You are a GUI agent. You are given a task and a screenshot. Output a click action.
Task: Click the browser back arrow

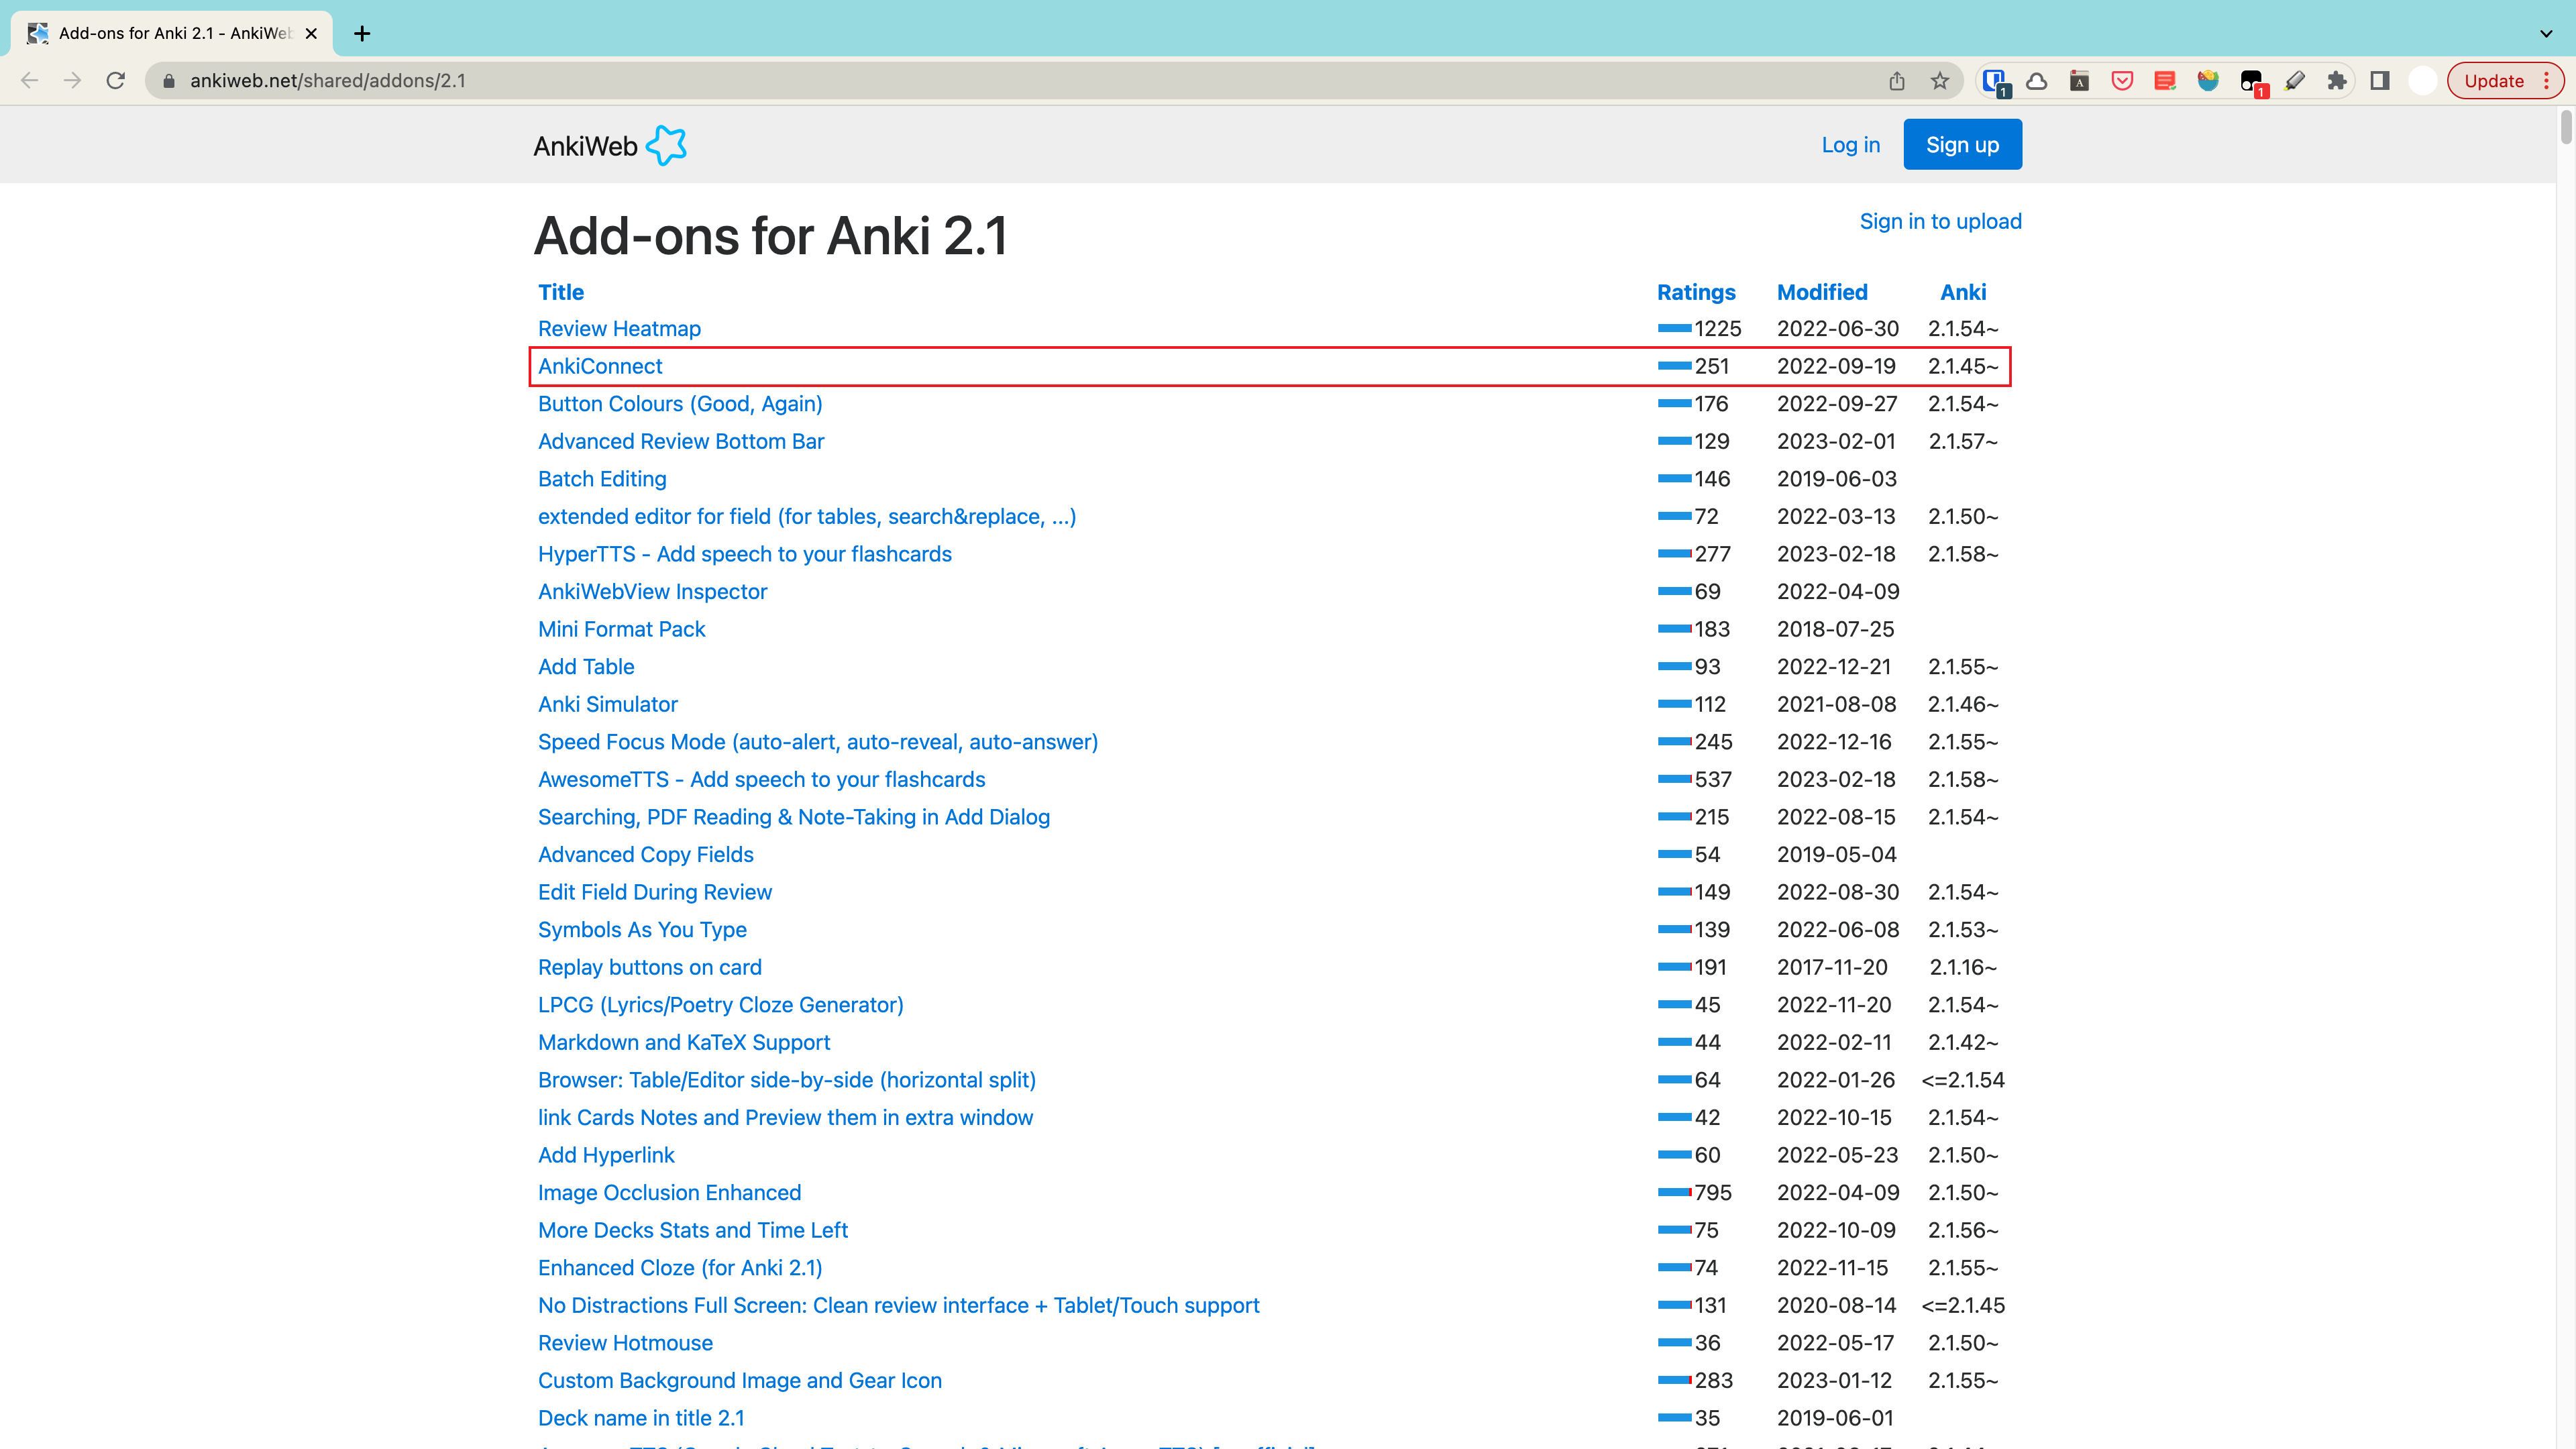point(29,81)
